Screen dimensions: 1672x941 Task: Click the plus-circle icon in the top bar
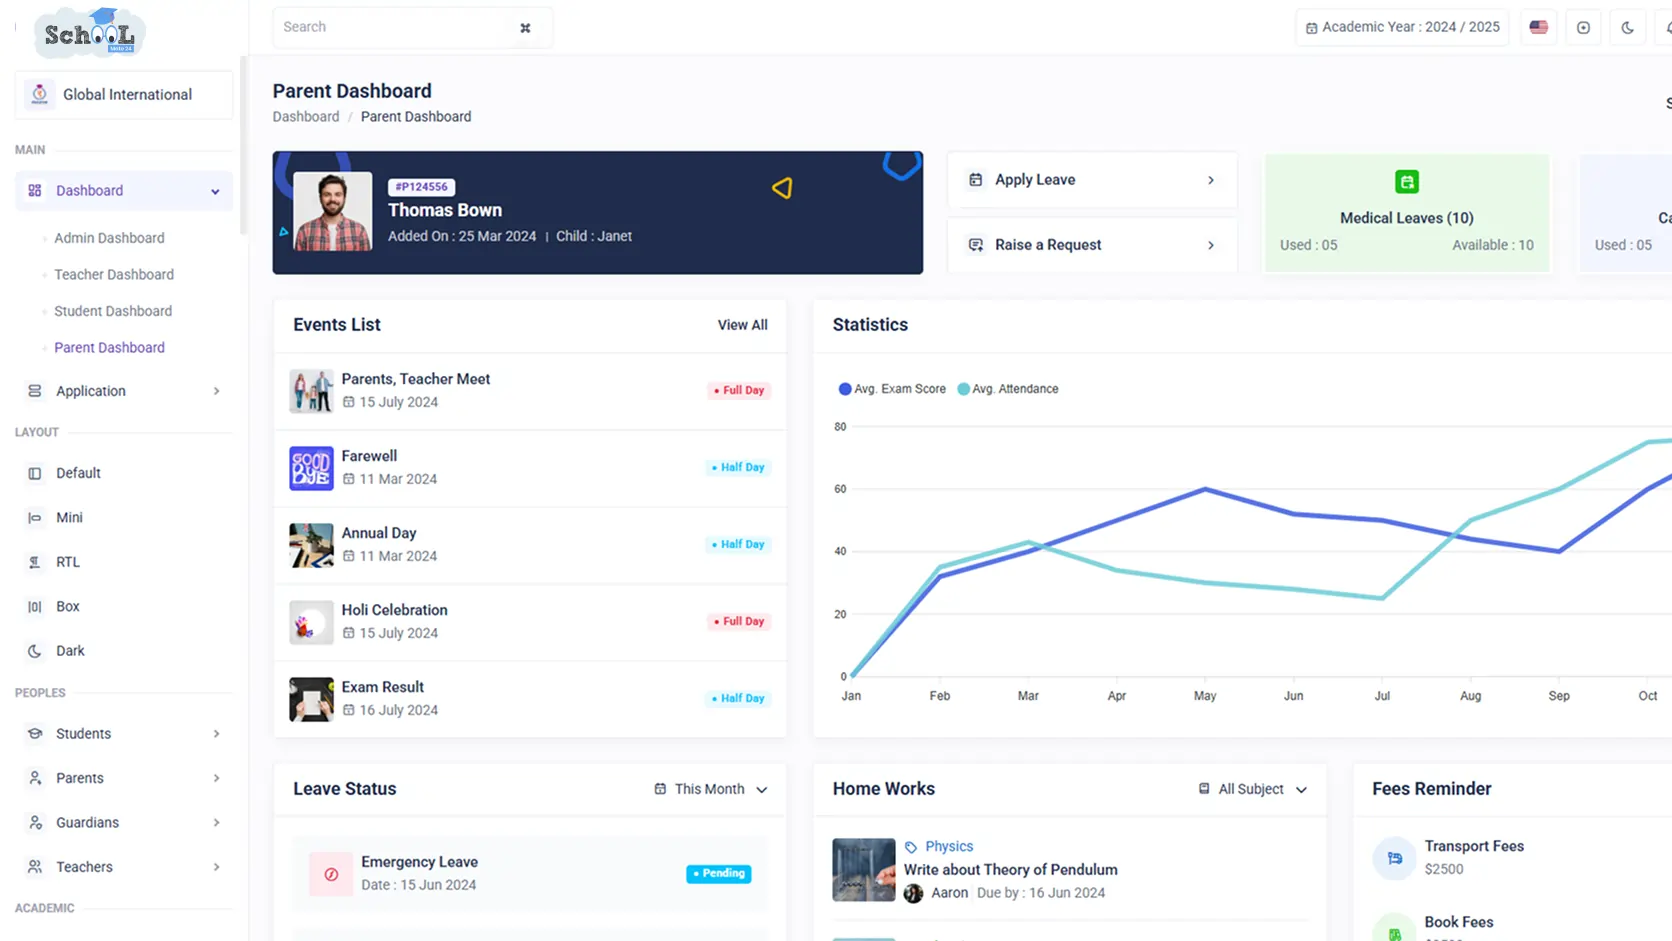[1583, 28]
